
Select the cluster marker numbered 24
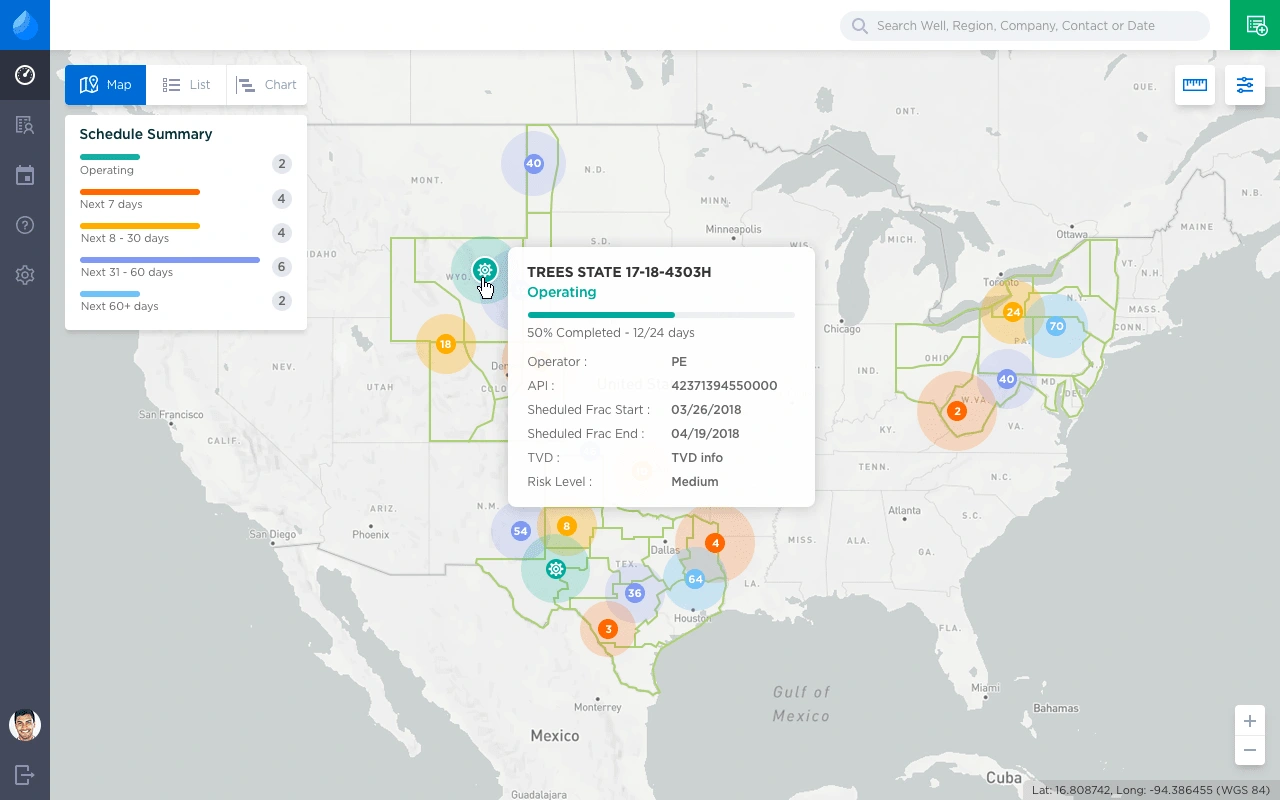coord(1013,312)
